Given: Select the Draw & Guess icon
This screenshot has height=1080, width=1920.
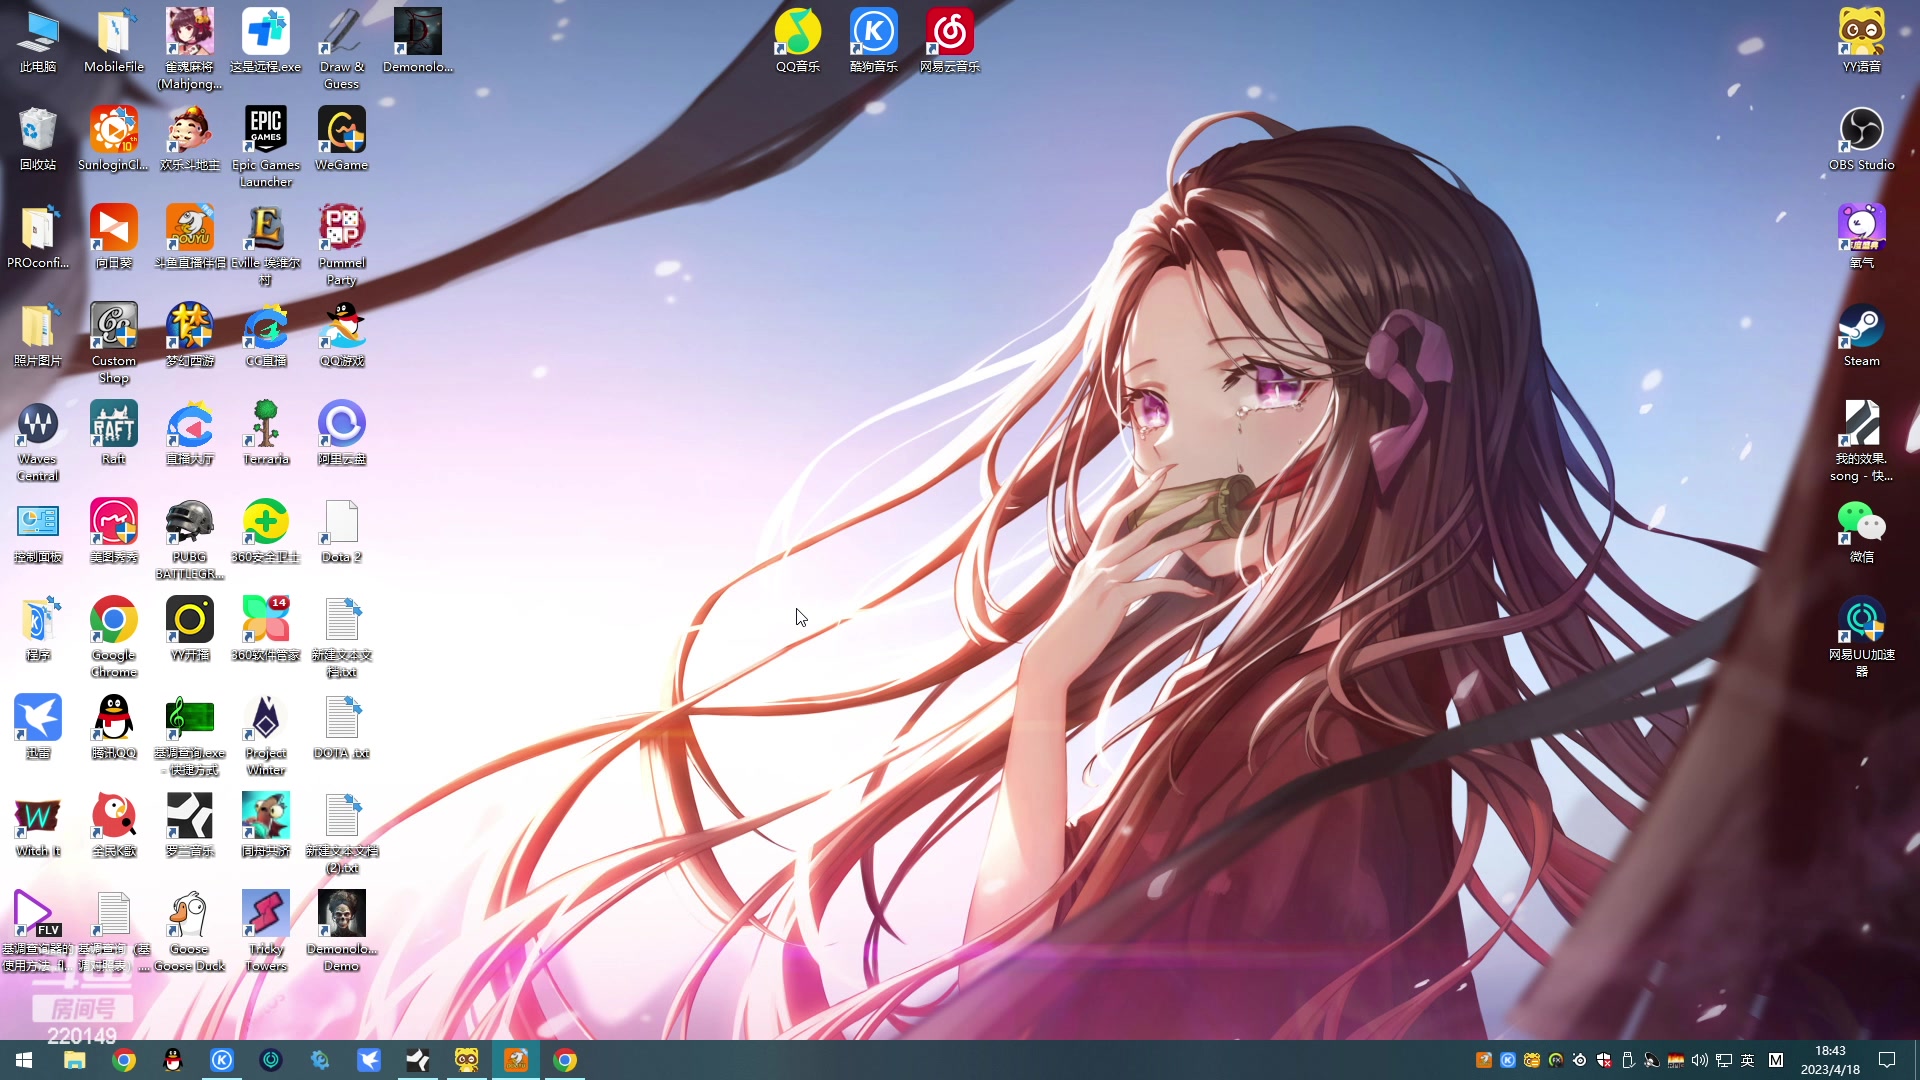Looking at the screenshot, I should tap(342, 49).
